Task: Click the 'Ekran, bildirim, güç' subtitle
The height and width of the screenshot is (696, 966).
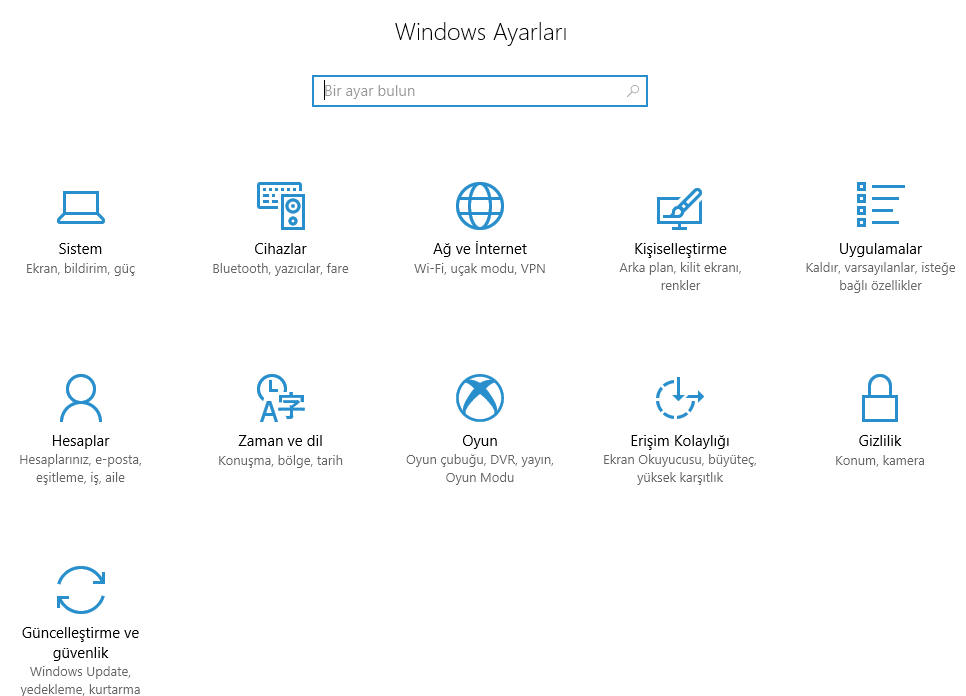Action: 80,268
